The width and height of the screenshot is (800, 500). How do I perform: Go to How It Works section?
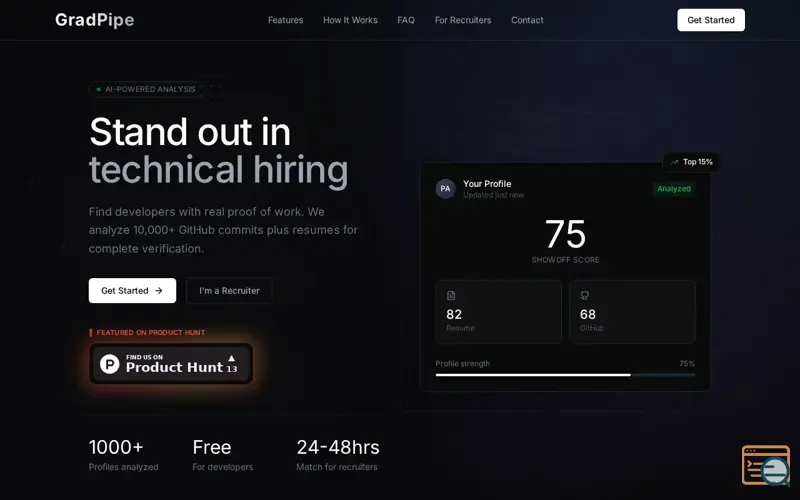point(350,20)
